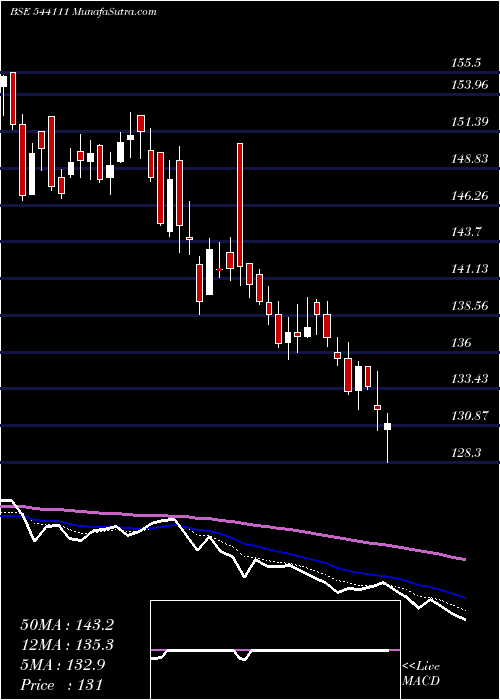Click the last white candlestick near 130.87
Viewport: 500px width, 700px height.
click(388, 426)
